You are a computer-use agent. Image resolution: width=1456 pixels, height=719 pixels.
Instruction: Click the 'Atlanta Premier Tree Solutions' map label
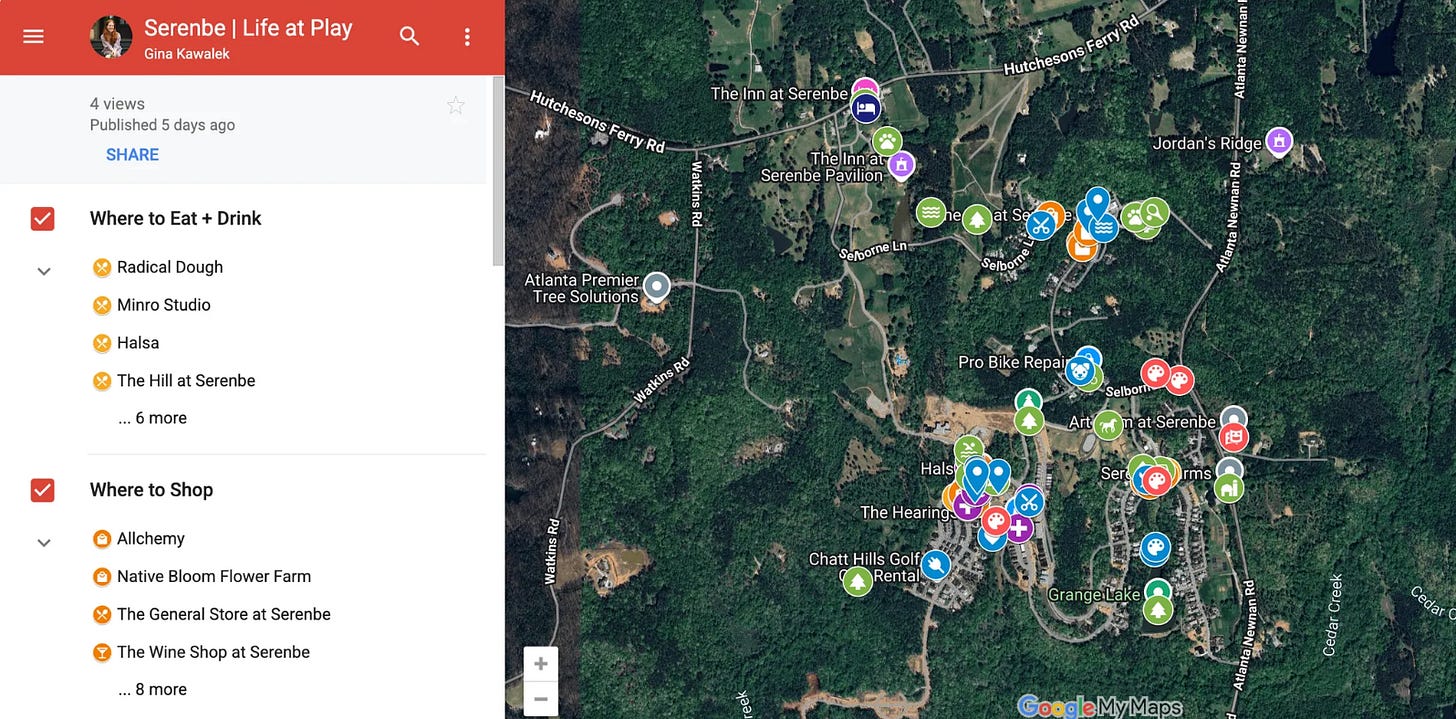[x=582, y=289]
